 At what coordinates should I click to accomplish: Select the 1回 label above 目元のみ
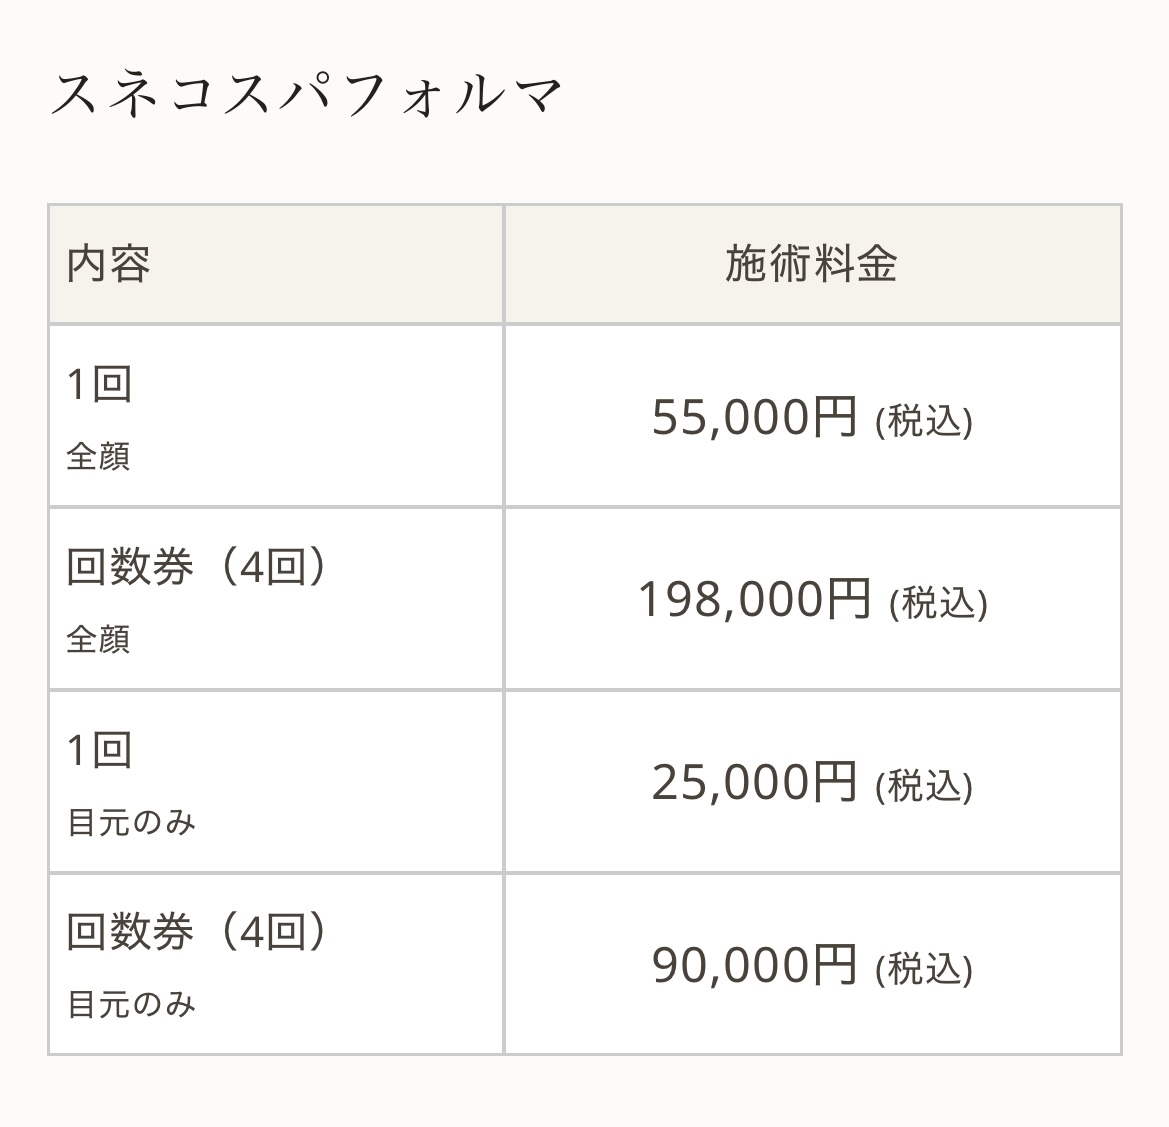[x=99, y=749]
